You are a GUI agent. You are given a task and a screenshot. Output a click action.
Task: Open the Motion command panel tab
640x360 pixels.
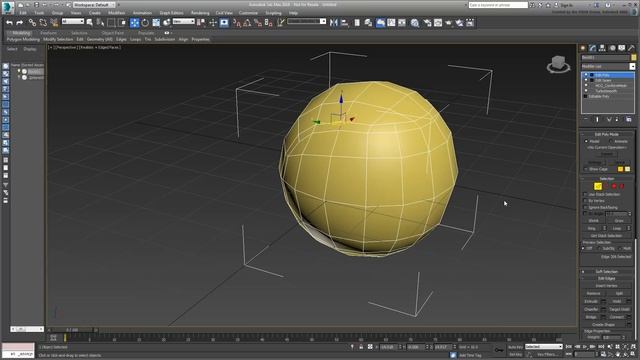pos(612,48)
